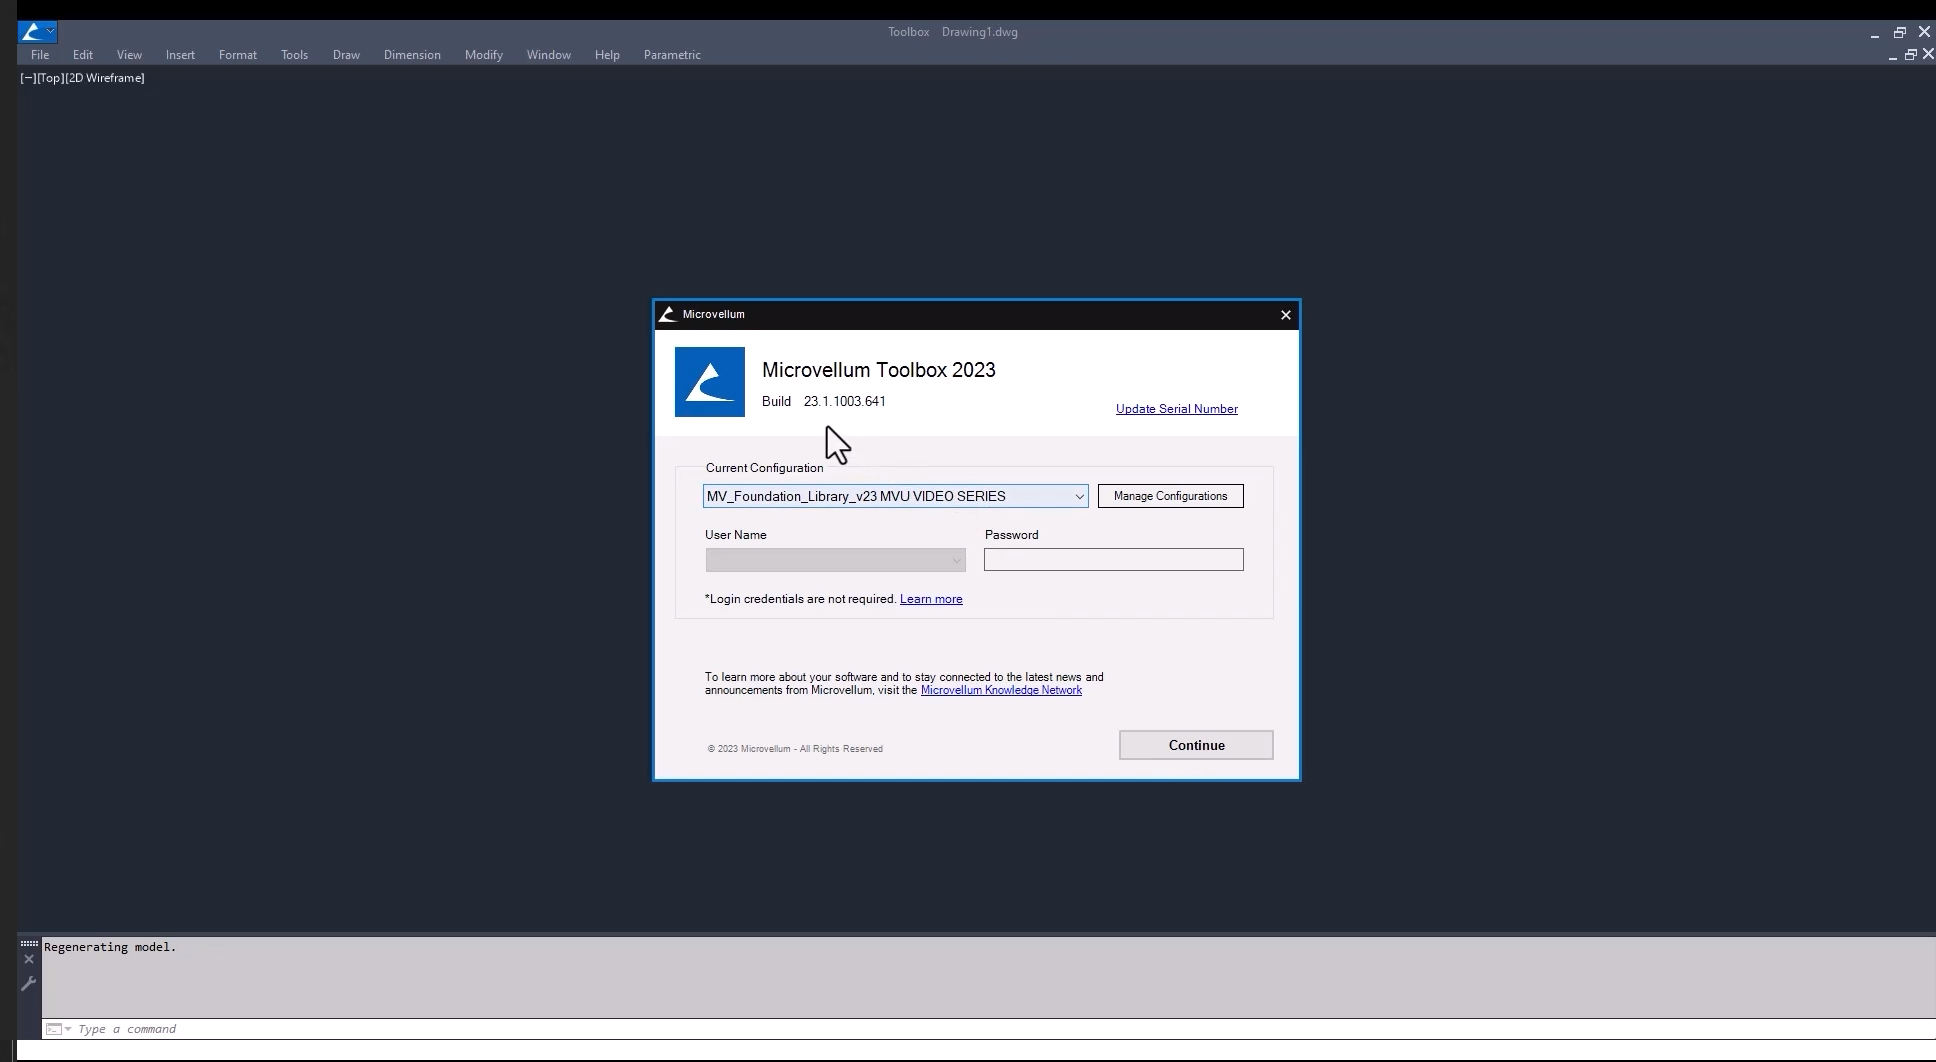
Task: Open the Parametric menu
Action: pyautogui.click(x=672, y=55)
